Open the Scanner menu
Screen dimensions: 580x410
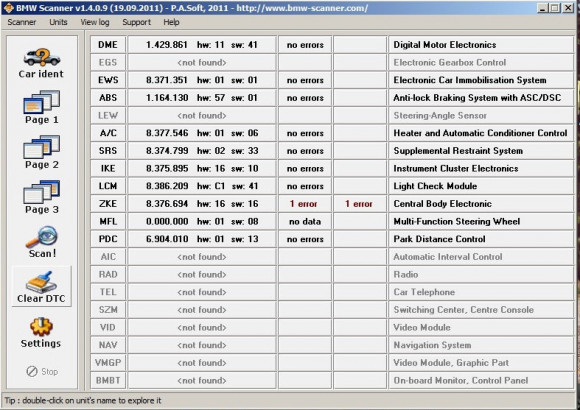[22, 22]
